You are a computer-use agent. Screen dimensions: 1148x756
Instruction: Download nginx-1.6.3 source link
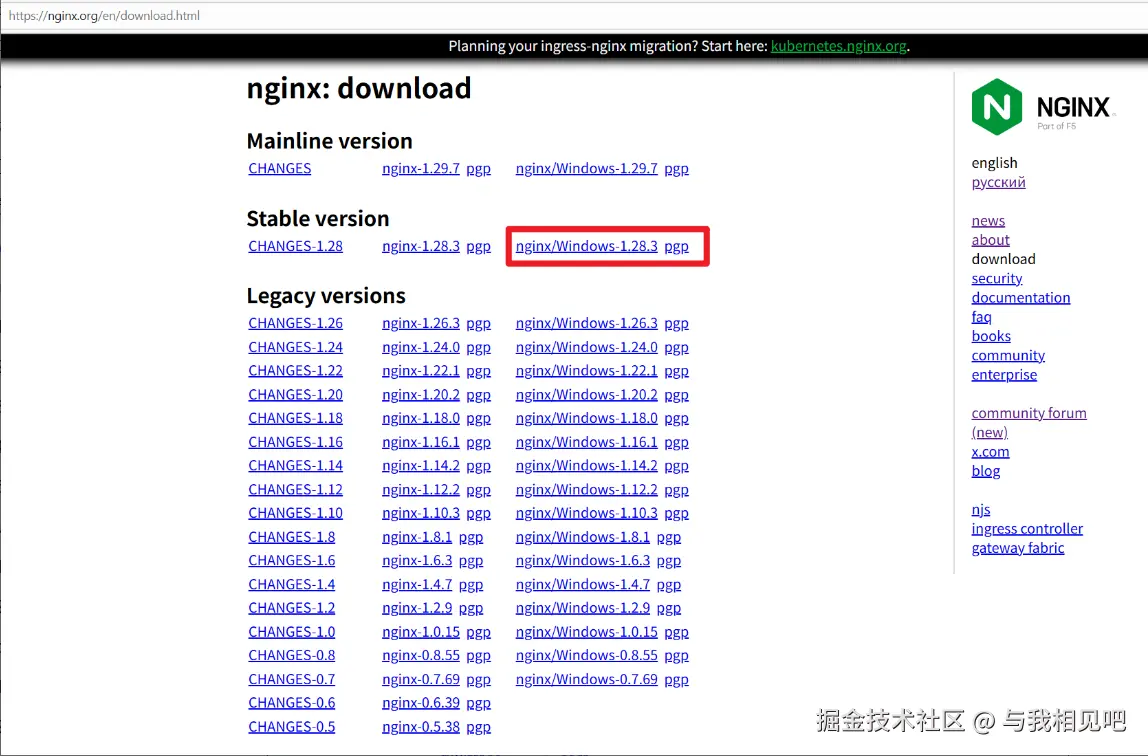click(417, 561)
